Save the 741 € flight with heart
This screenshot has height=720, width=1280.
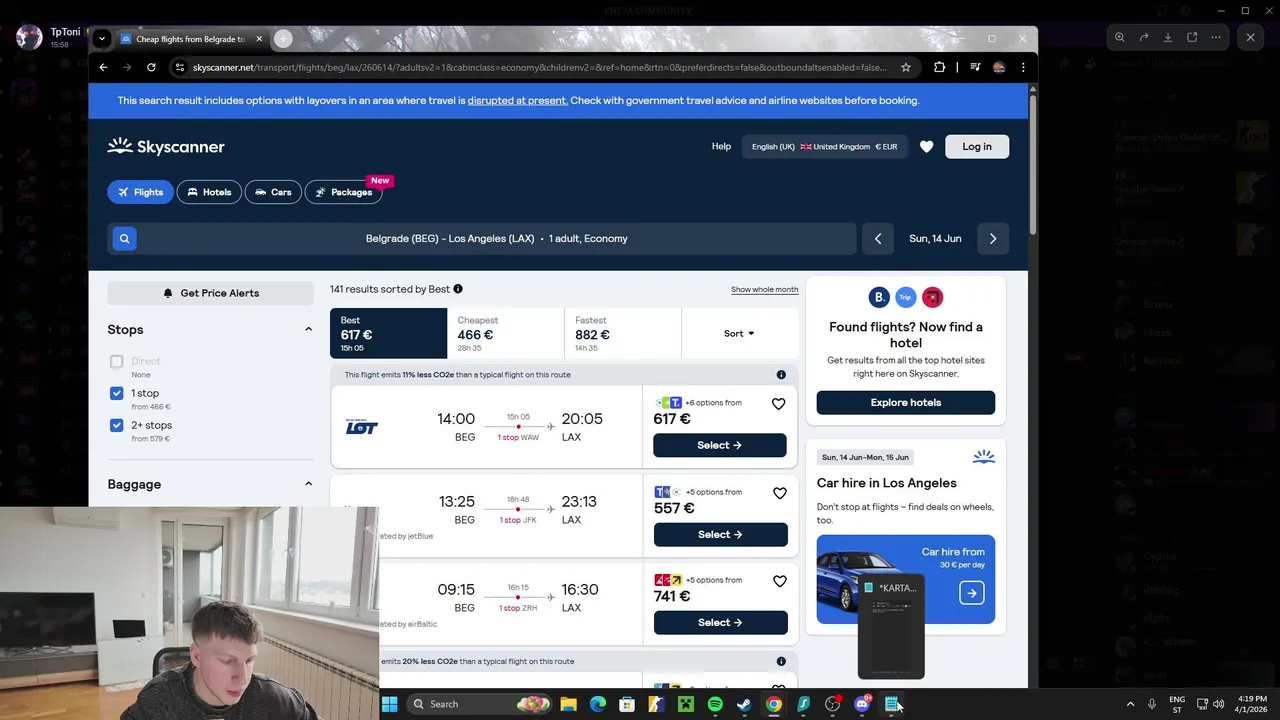click(x=779, y=581)
